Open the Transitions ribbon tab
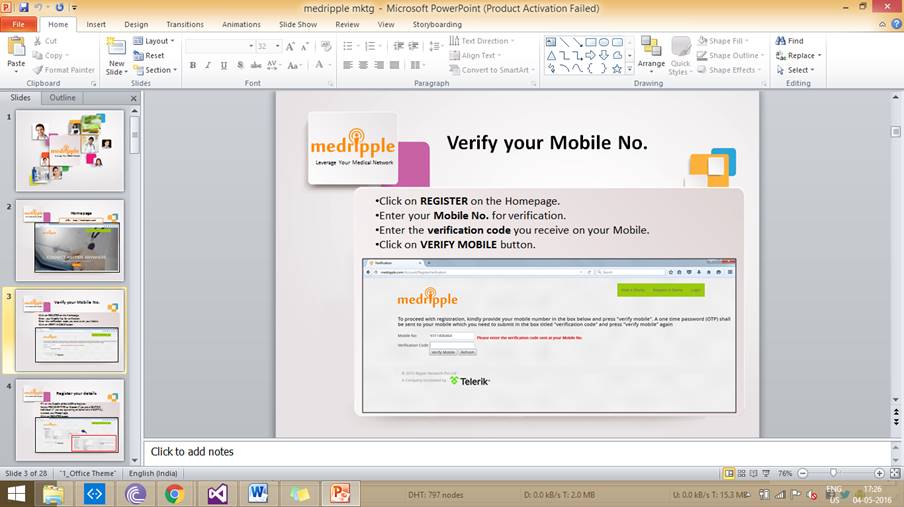The height and width of the screenshot is (507, 904). pos(185,24)
